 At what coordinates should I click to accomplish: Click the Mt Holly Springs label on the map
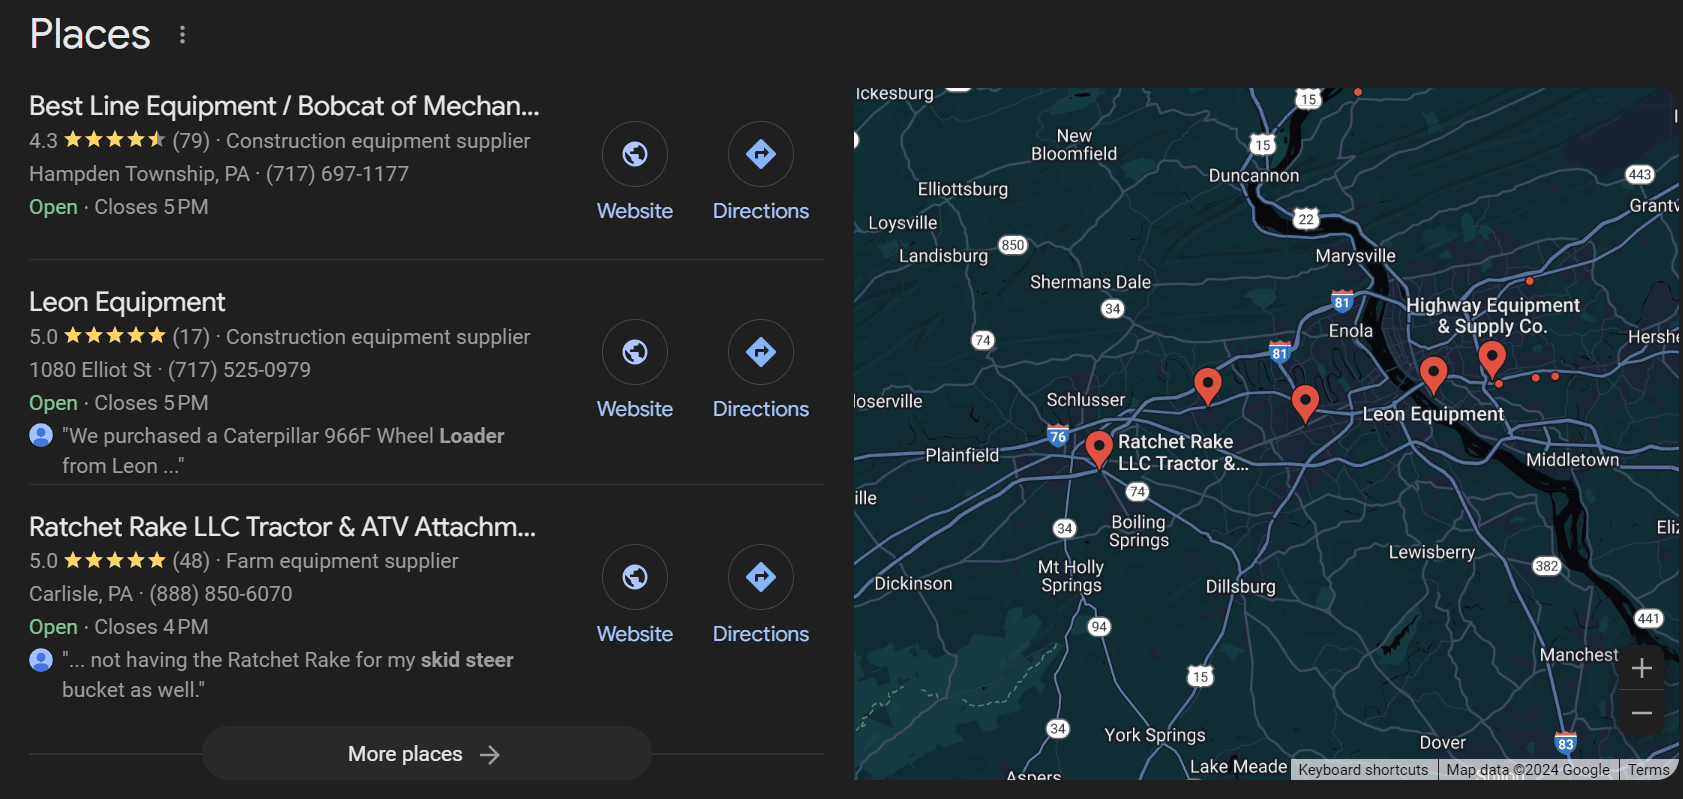[1071, 576]
